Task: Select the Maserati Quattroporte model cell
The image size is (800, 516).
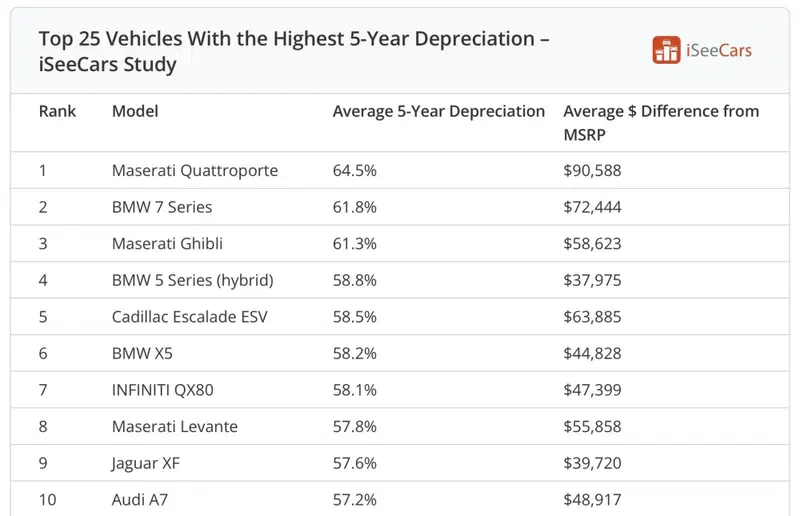Action: [195, 170]
